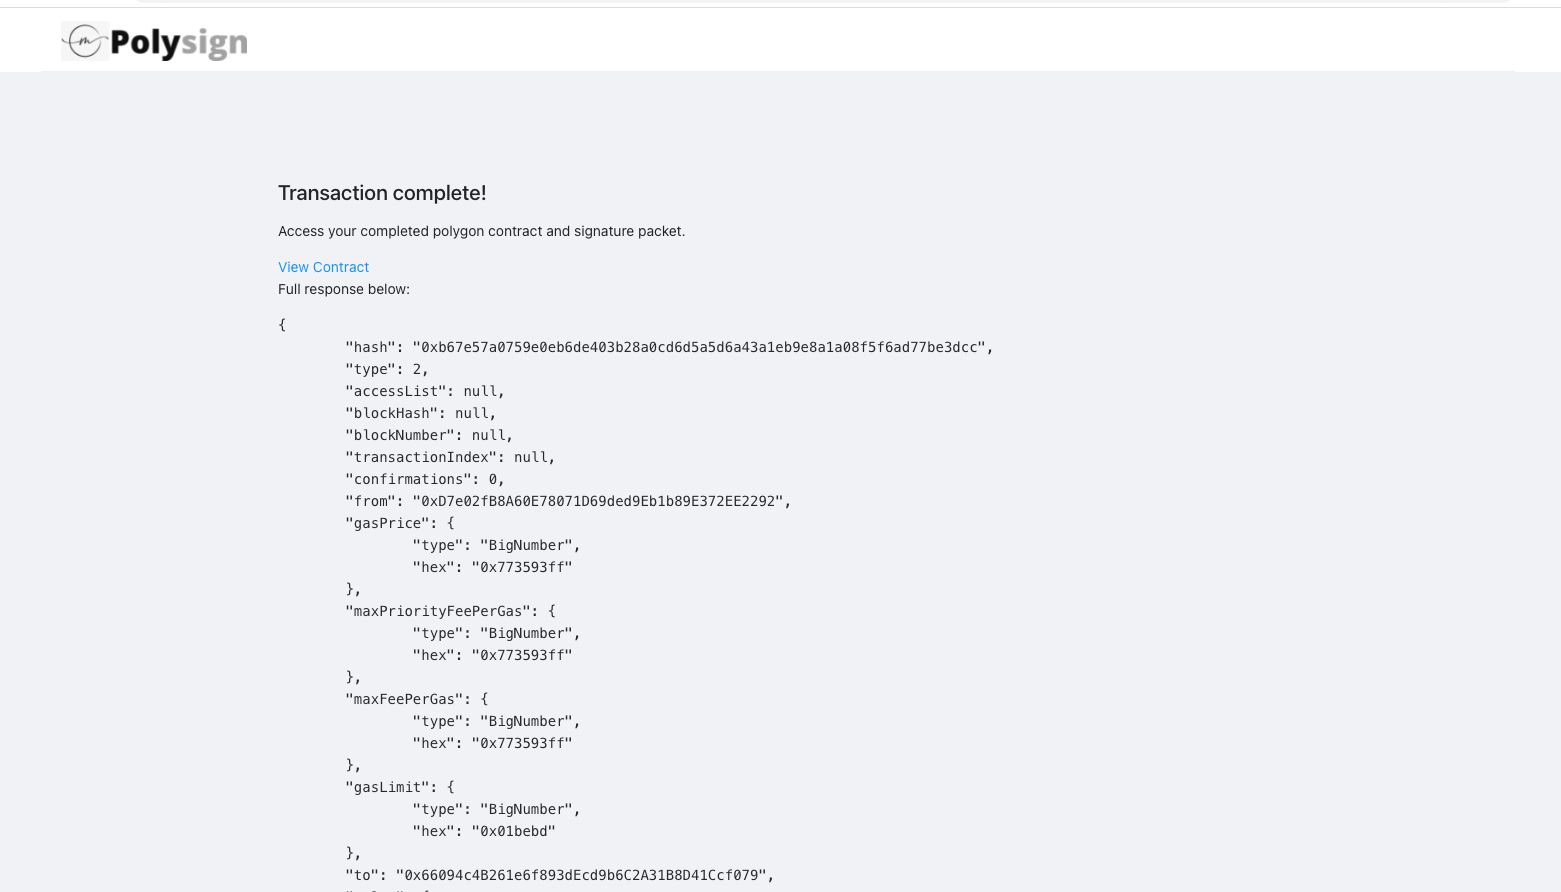Select the gasLimit hex '0x01bebd' line

(484, 831)
